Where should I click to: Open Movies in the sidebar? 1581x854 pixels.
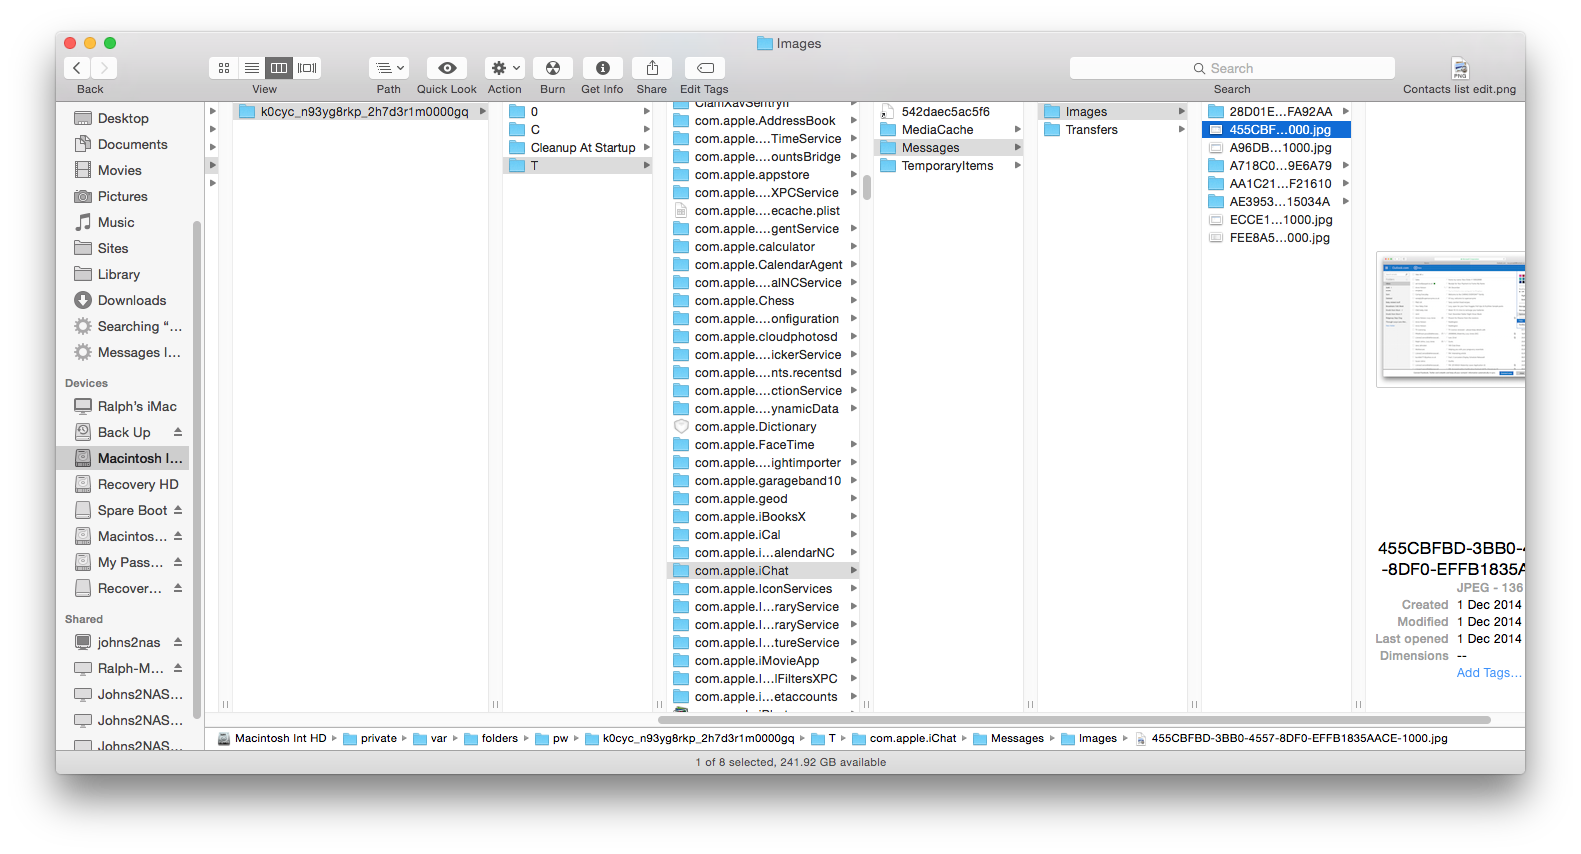tap(119, 170)
